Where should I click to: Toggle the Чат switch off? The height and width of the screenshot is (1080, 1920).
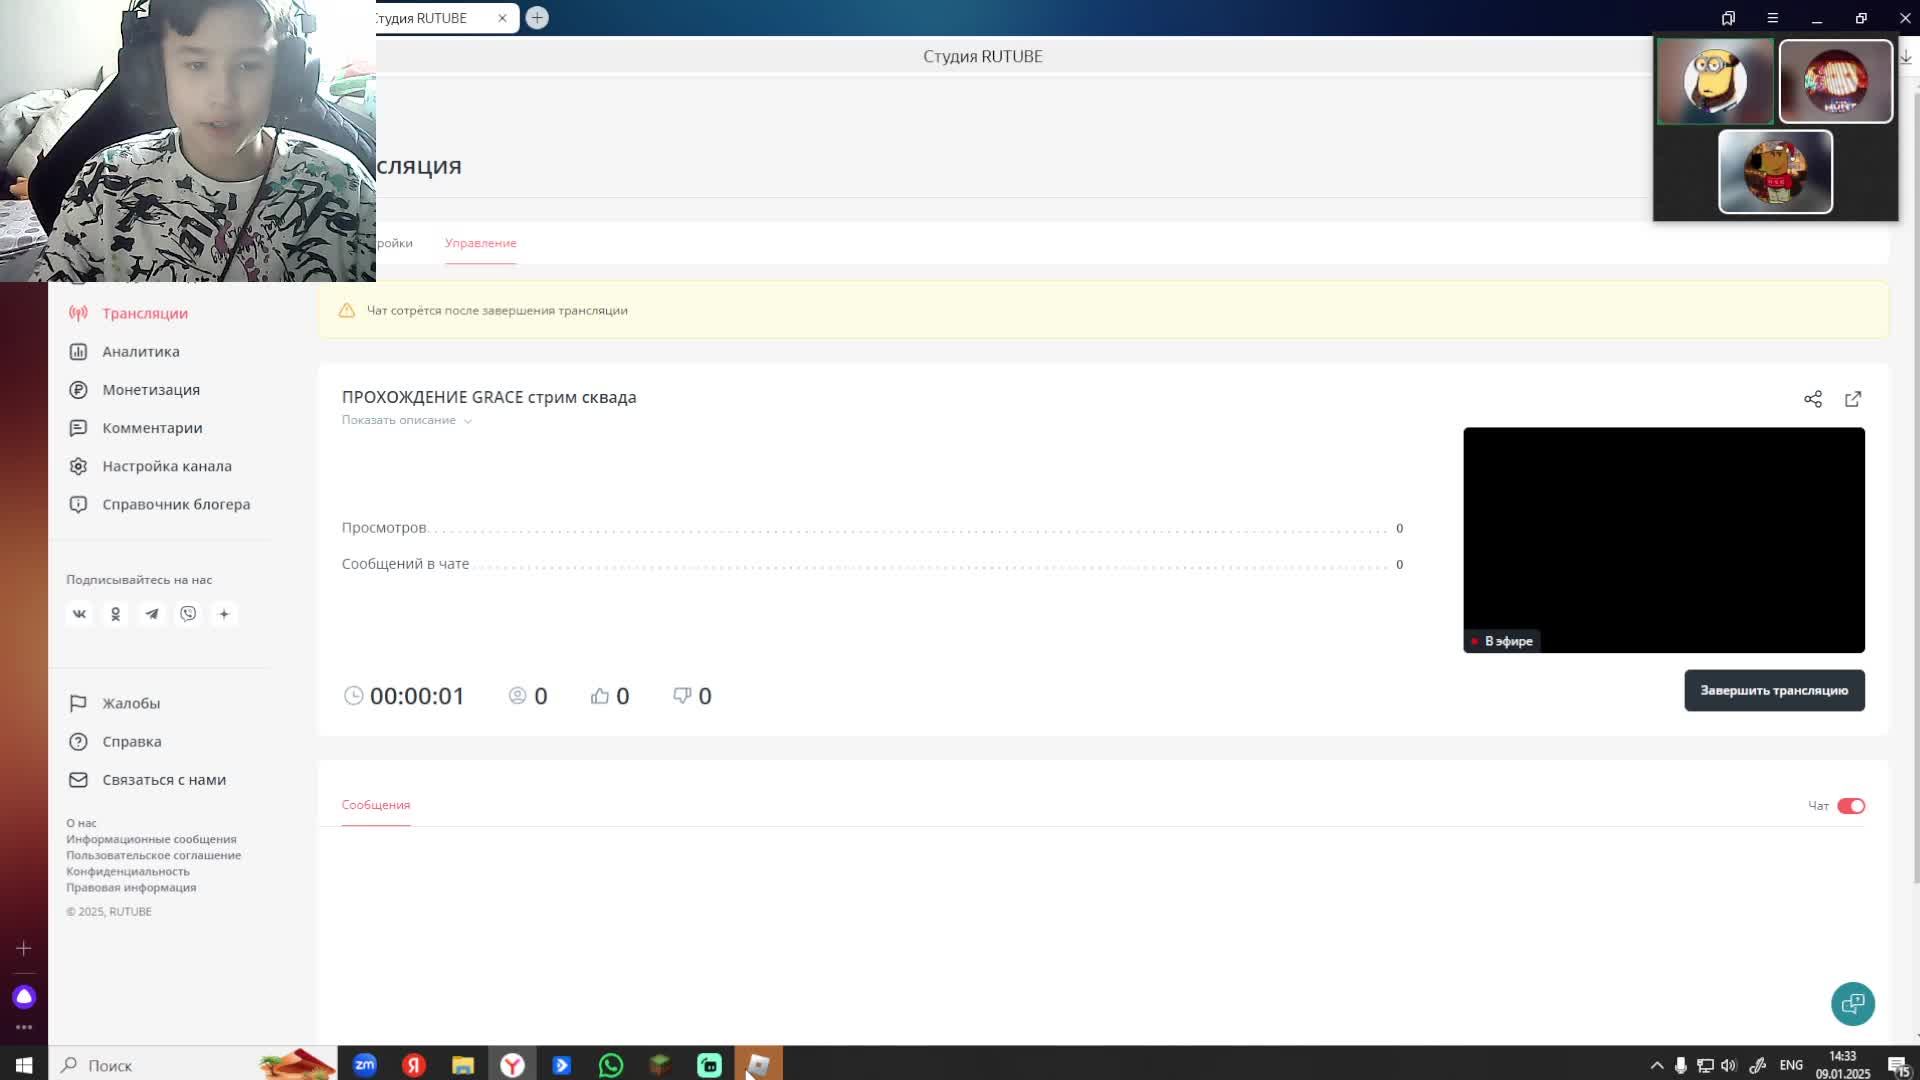point(1851,806)
